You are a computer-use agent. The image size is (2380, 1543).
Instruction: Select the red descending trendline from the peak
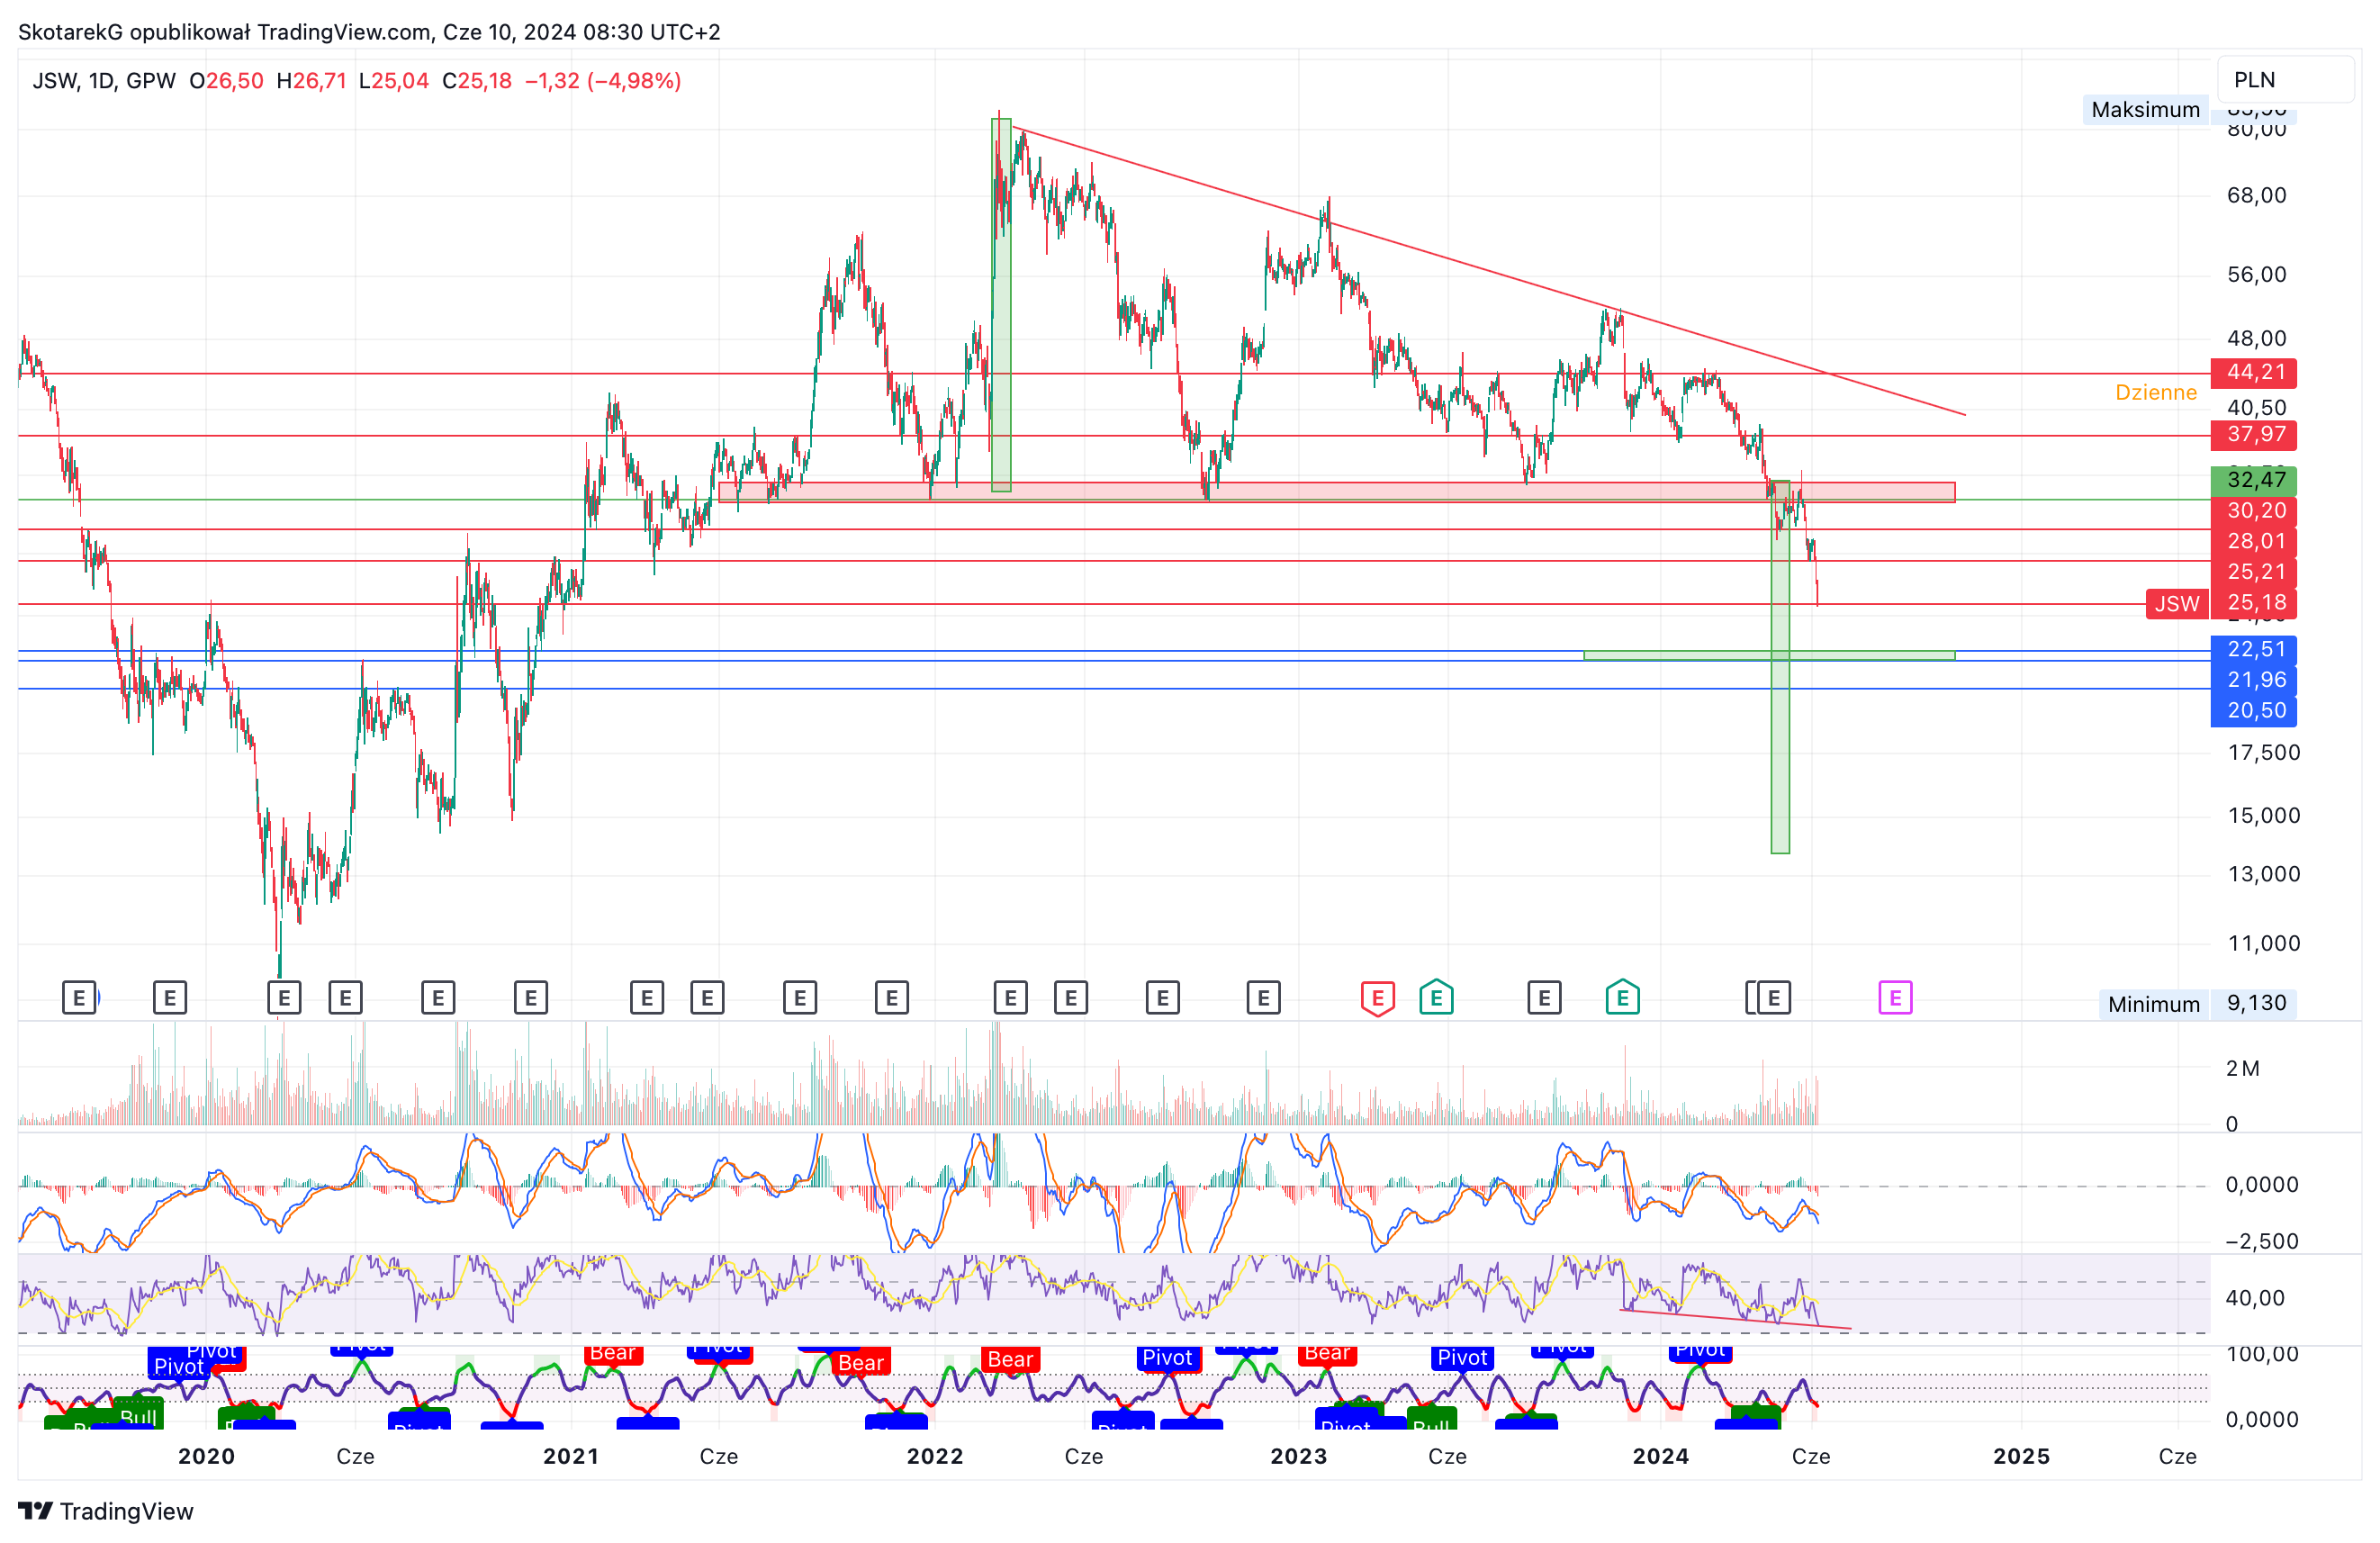click(x=1489, y=270)
